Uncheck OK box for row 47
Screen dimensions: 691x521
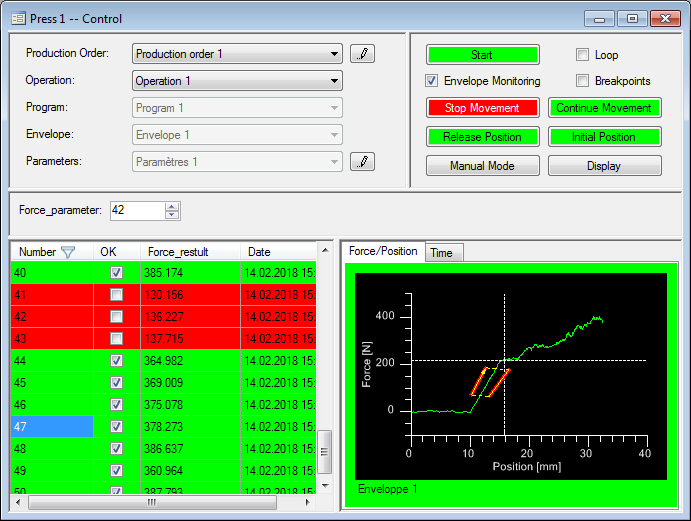click(x=116, y=427)
